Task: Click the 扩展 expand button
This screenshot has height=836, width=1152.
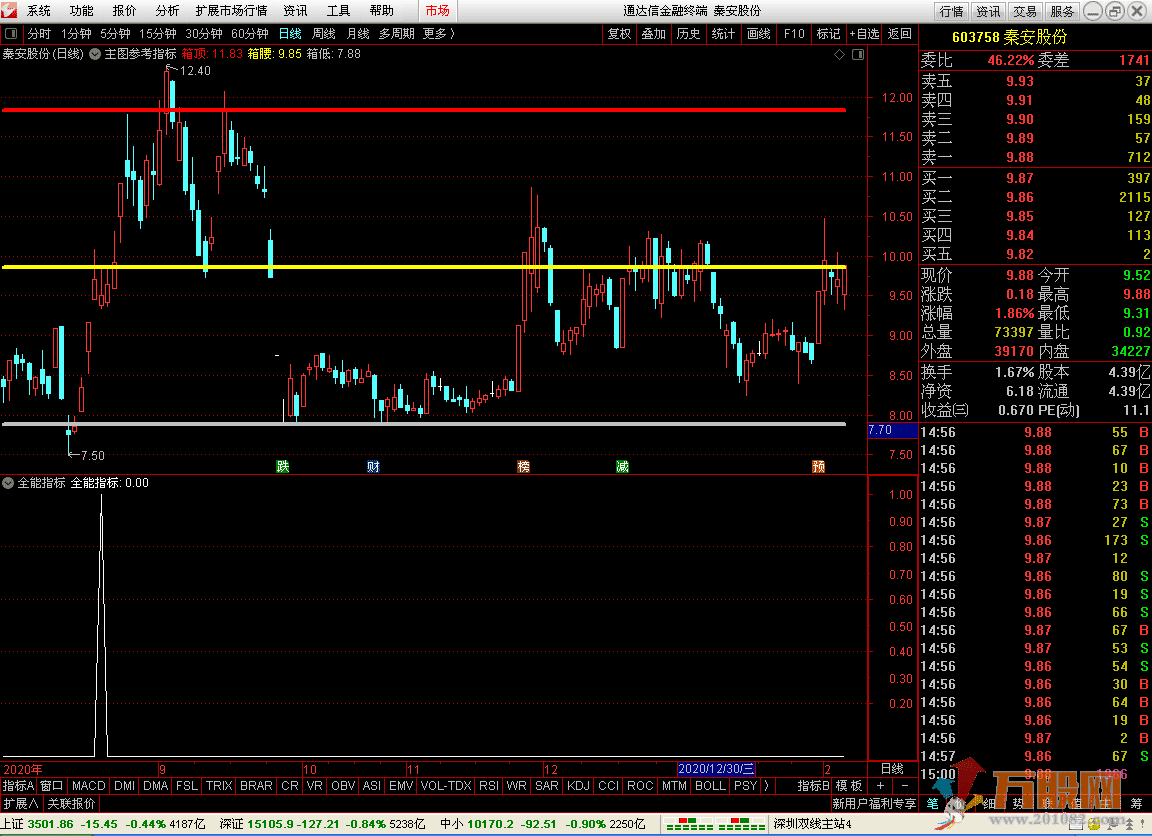Action: [x=21, y=804]
